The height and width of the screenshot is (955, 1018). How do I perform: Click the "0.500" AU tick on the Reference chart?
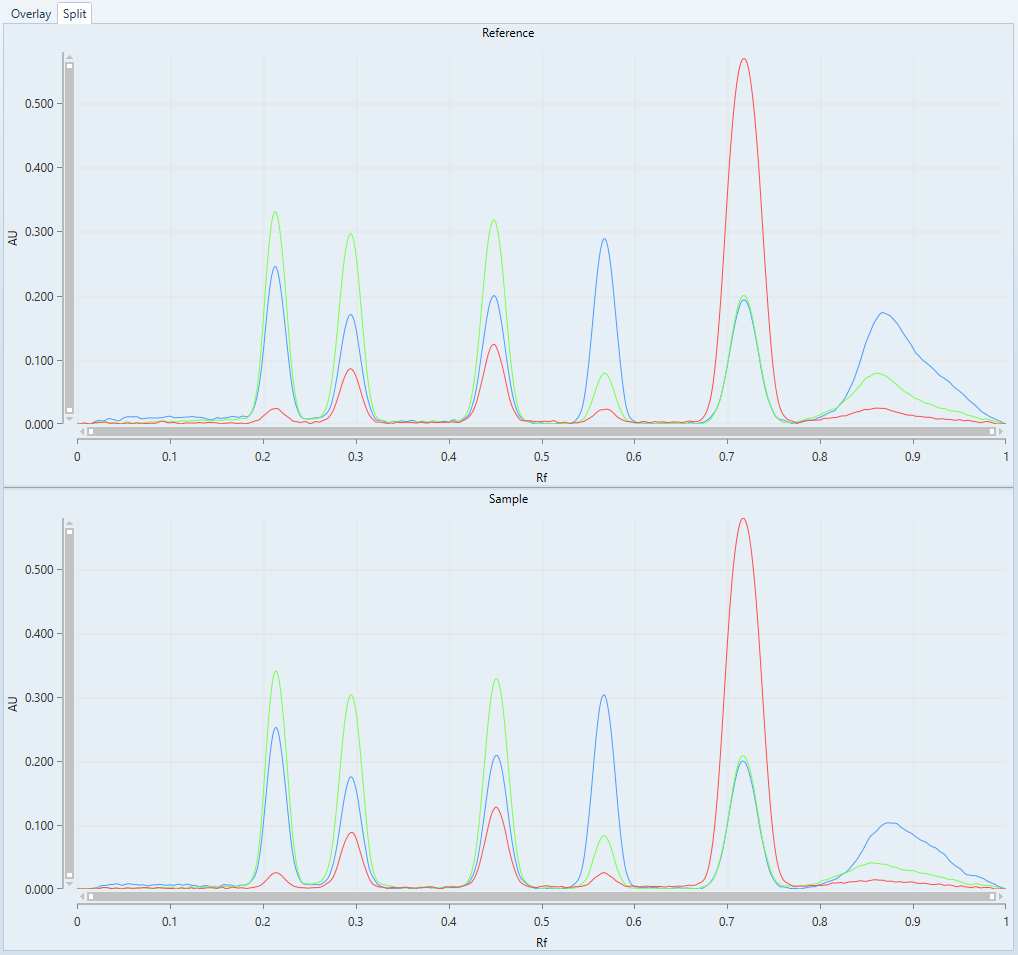click(x=39, y=103)
